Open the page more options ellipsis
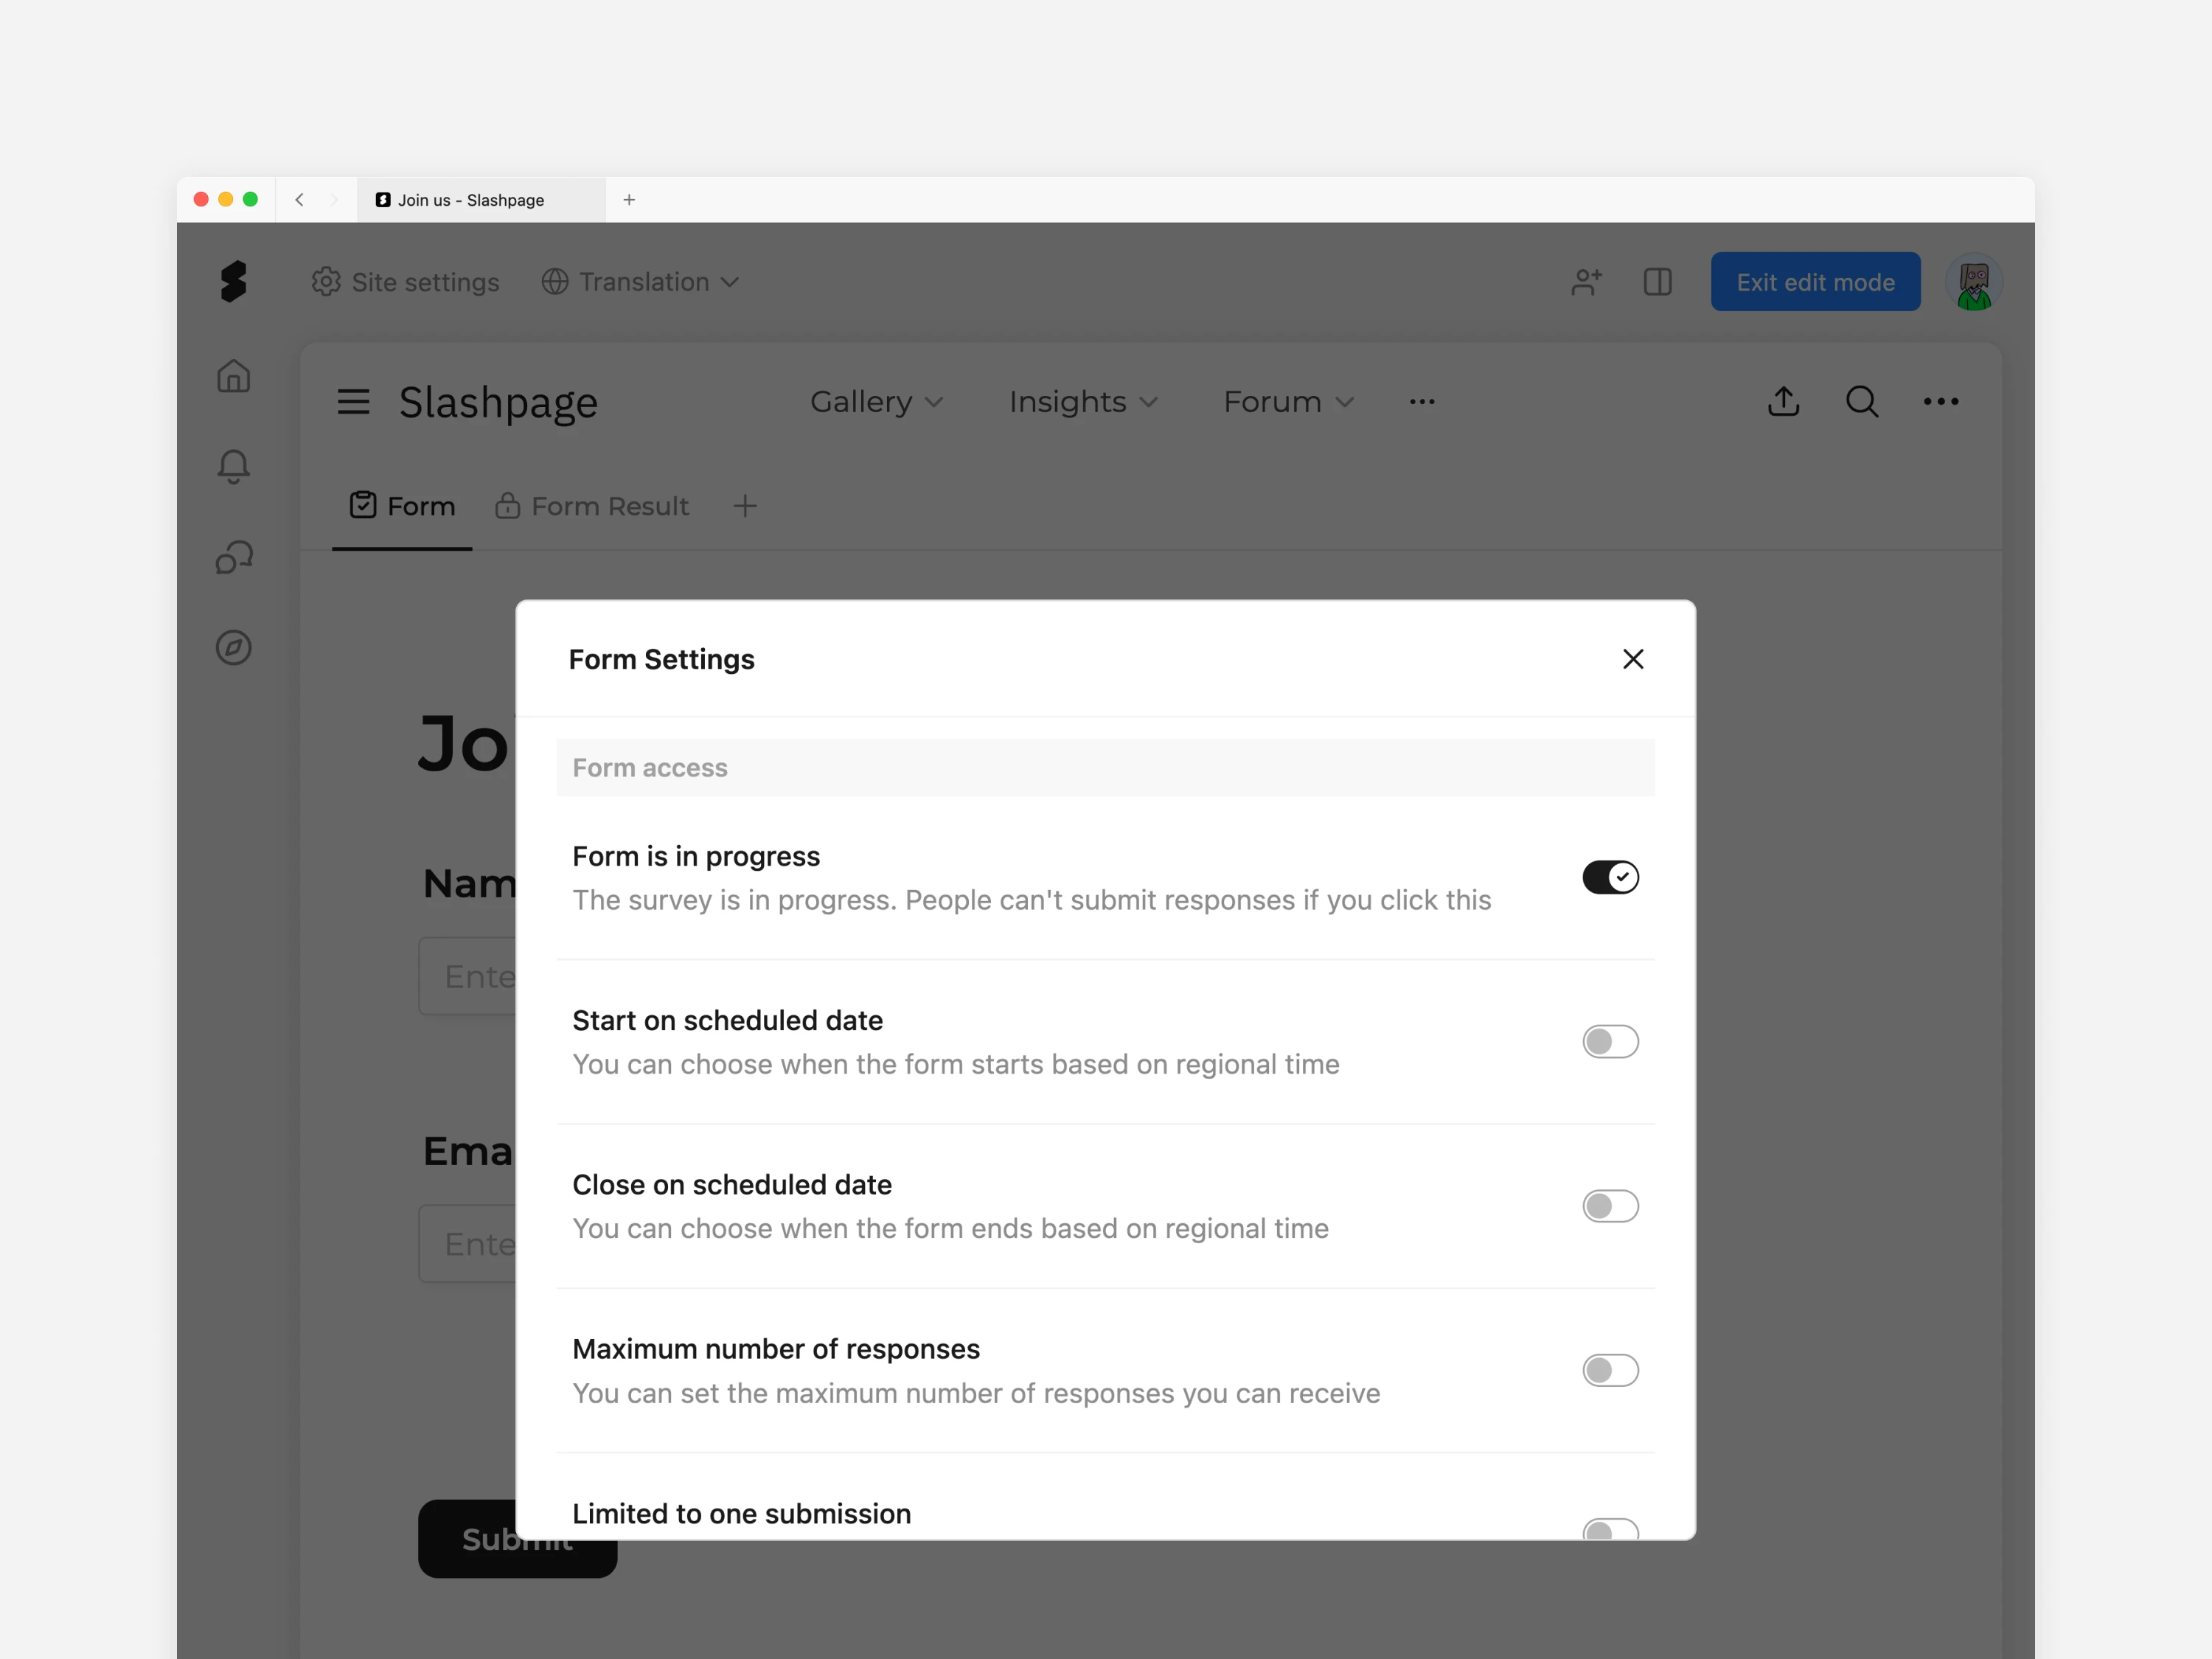This screenshot has height=1659, width=2212. [x=1940, y=401]
